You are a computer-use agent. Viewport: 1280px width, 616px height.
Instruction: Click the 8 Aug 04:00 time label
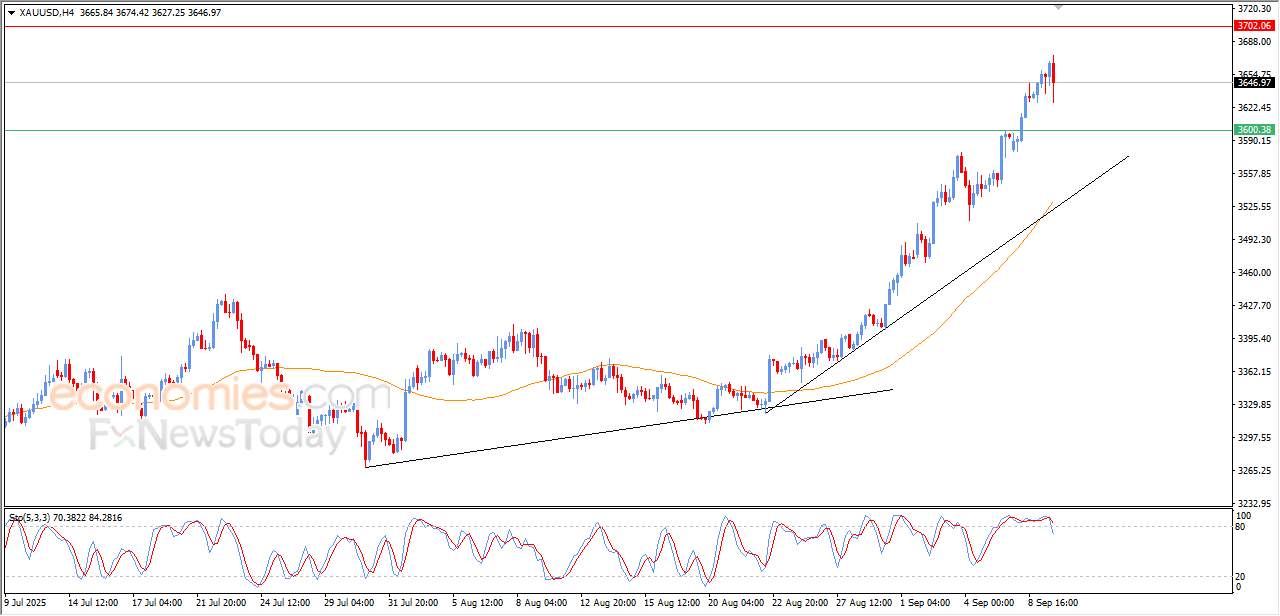point(541,603)
